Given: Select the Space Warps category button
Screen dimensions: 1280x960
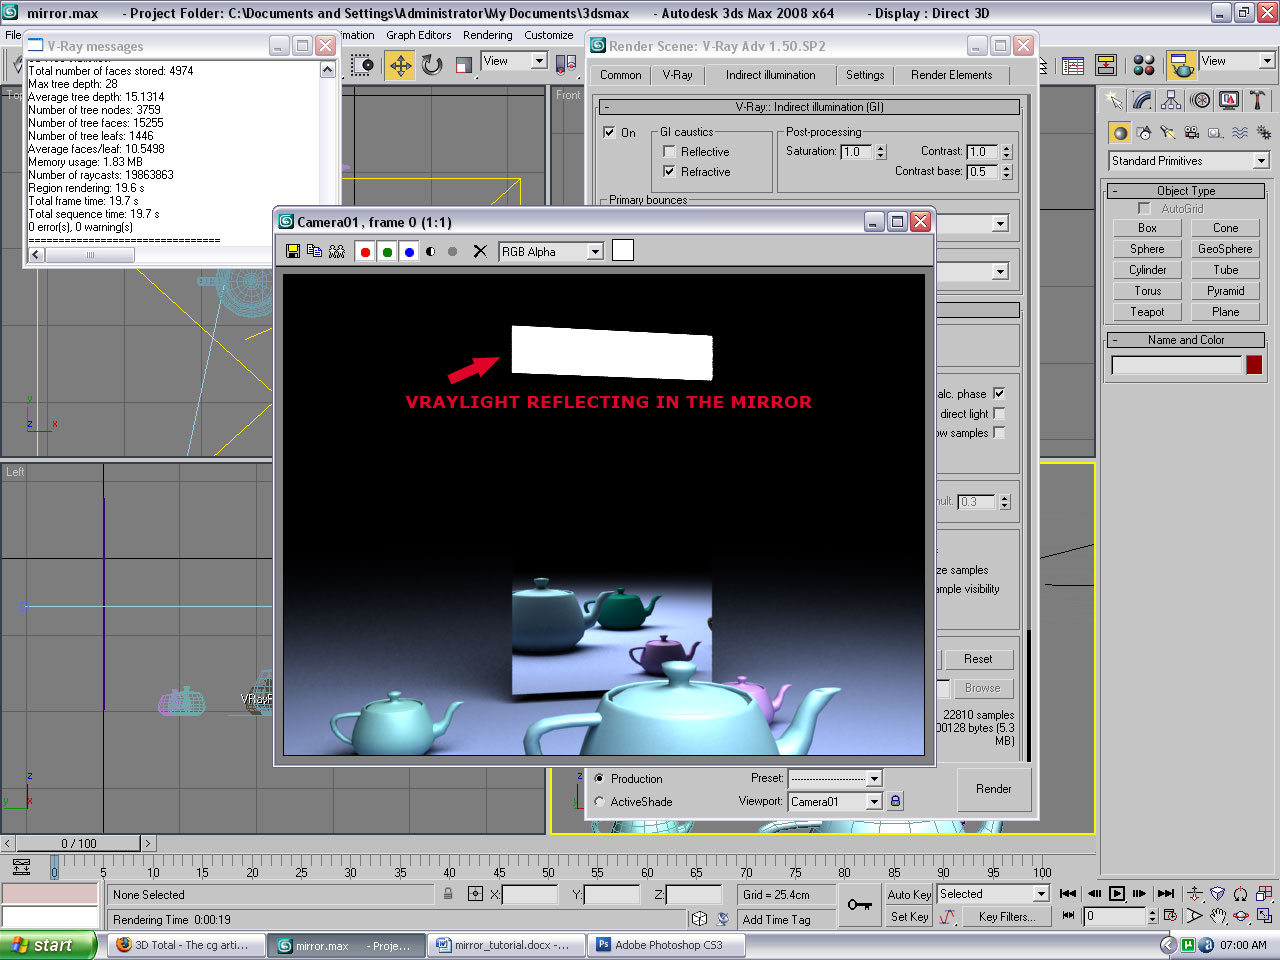Looking at the screenshot, I should (x=1240, y=132).
